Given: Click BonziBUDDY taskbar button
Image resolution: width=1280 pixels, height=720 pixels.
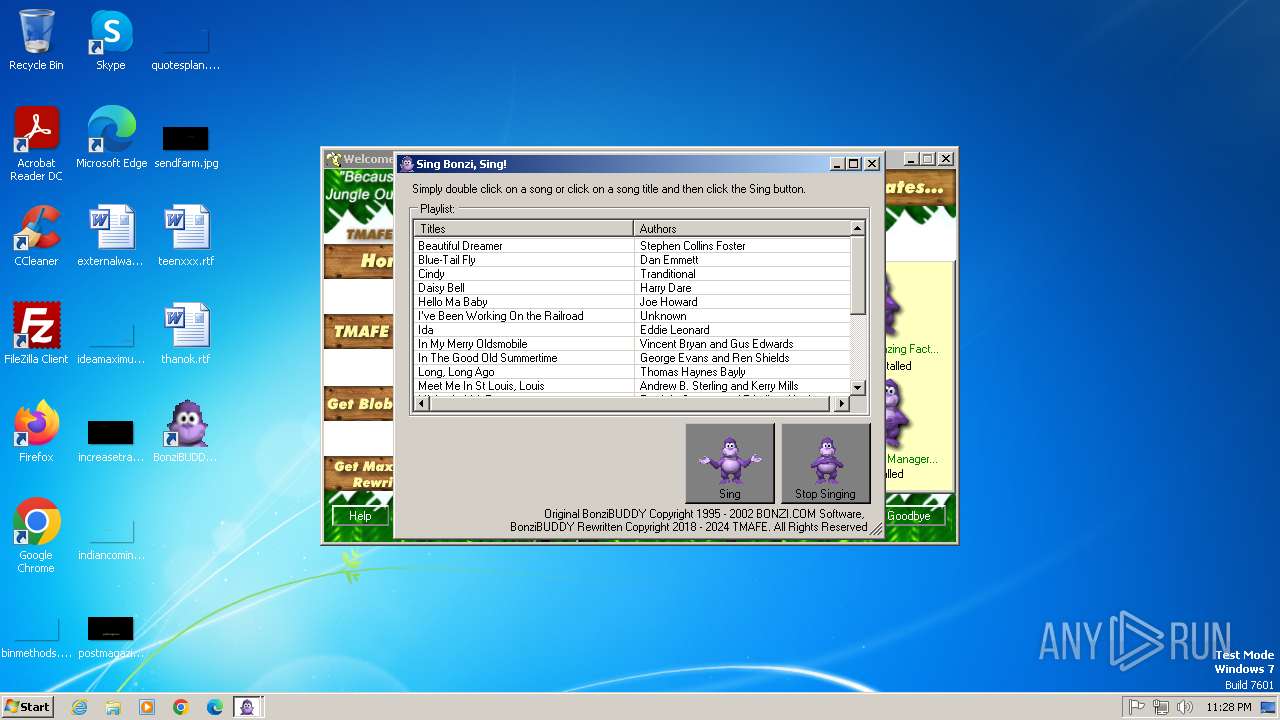Looking at the screenshot, I should [x=248, y=707].
